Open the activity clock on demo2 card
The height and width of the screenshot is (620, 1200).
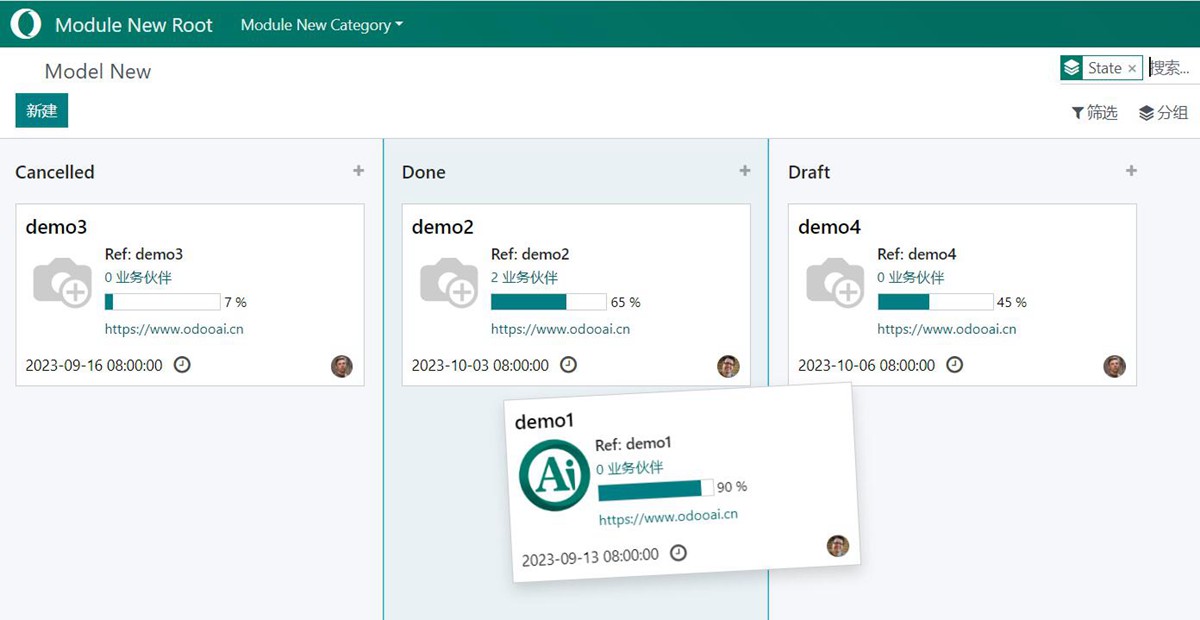coord(568,365)
